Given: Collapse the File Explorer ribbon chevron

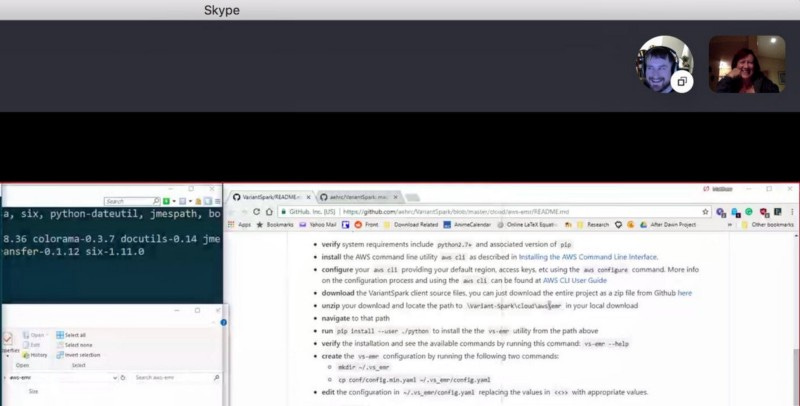Looking at the screenshot, I should tap(213, 322).
